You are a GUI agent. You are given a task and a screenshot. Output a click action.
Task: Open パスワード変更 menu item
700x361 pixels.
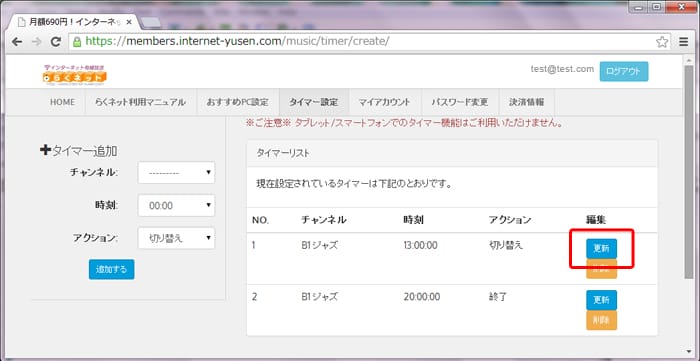tap(459, 102)
